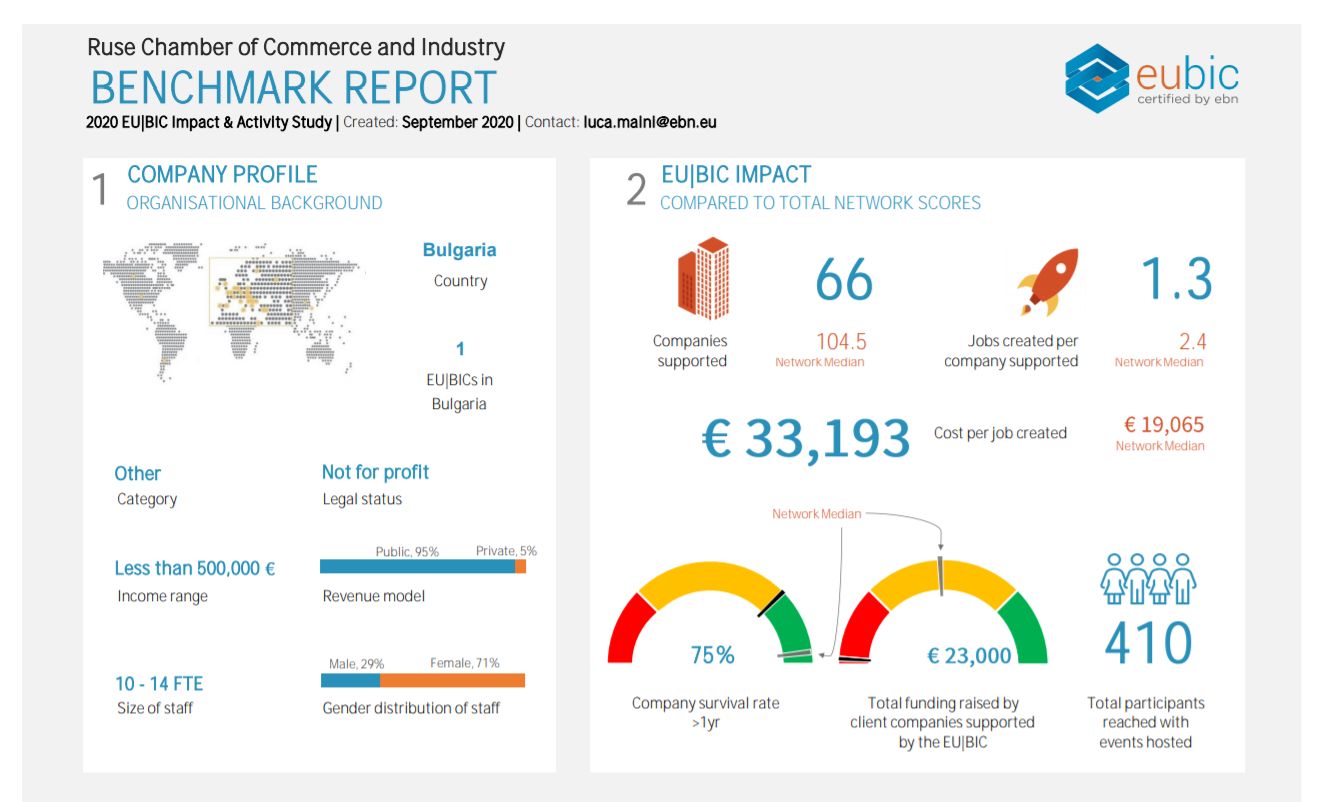The width and height of the screenshot is (1327, 802).
Task: Click the orange Private 5% revenue segment
Action: [x=520, y=566]
